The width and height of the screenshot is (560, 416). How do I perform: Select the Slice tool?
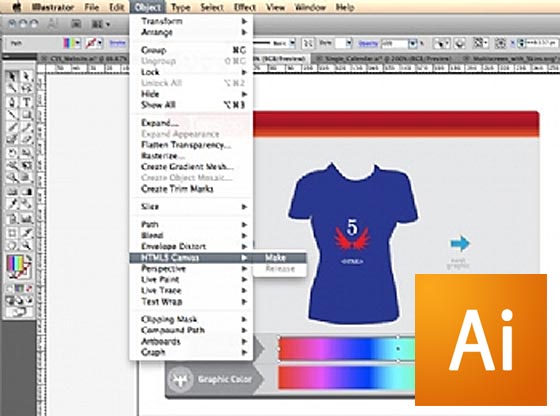26,233
